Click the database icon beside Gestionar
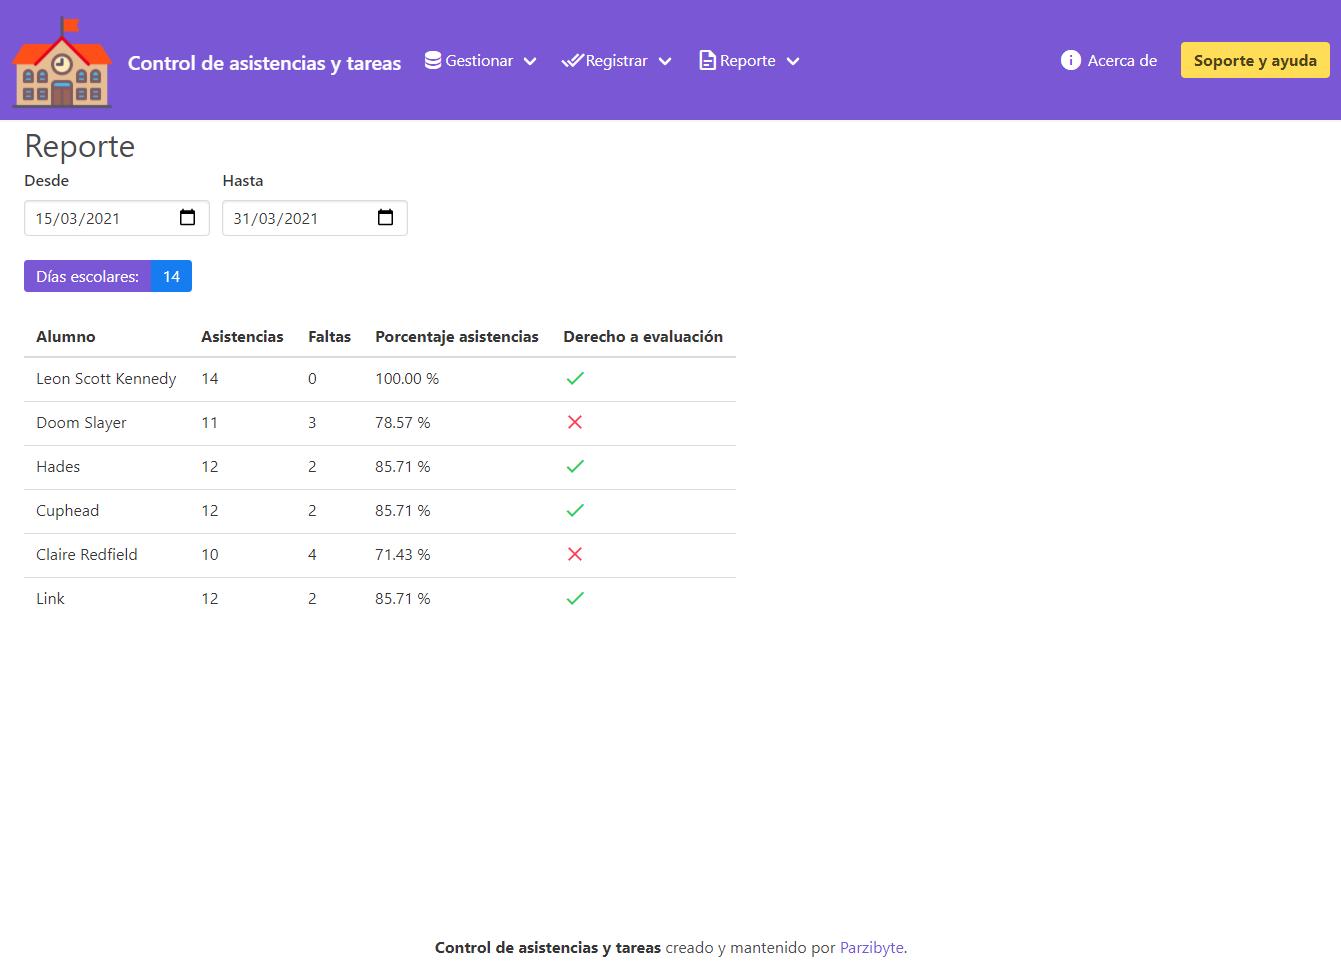Viewport: 1341px width, 969px height. click(x=433, y=61)
